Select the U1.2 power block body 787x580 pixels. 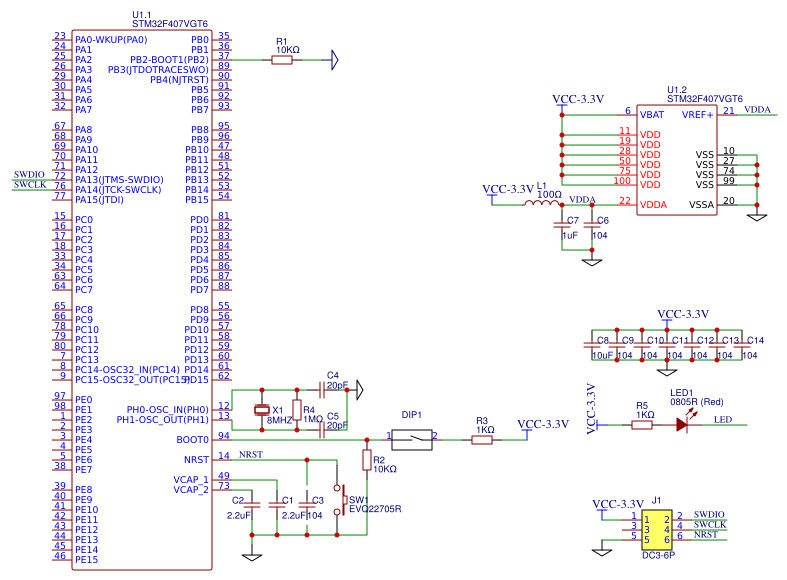(x=677, y=160)
